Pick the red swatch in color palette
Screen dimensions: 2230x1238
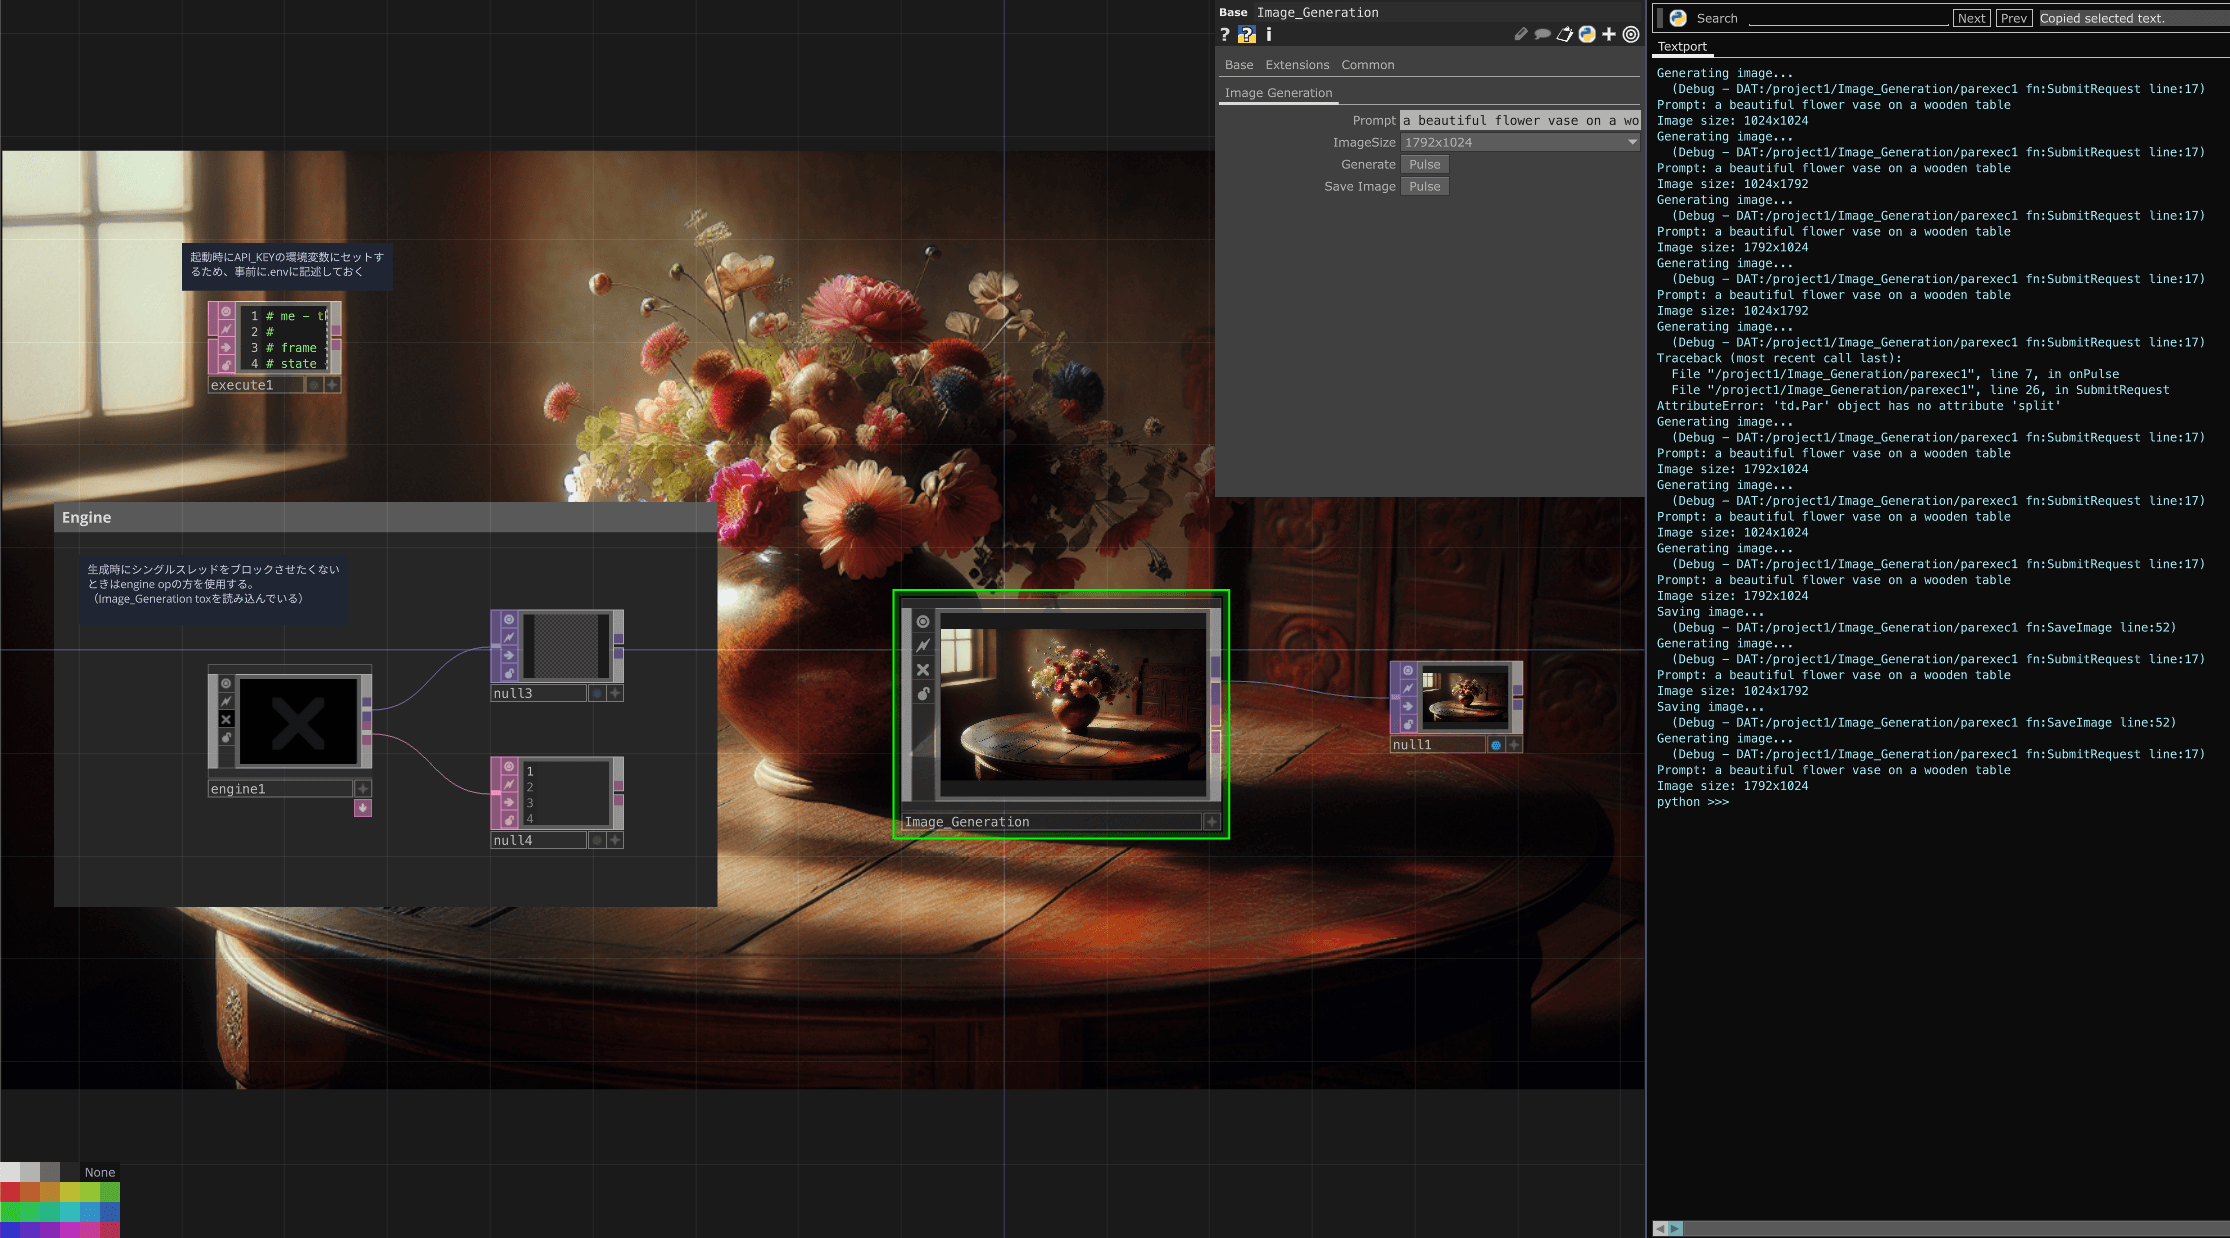pyautogui.click(x=10, y=1192)
